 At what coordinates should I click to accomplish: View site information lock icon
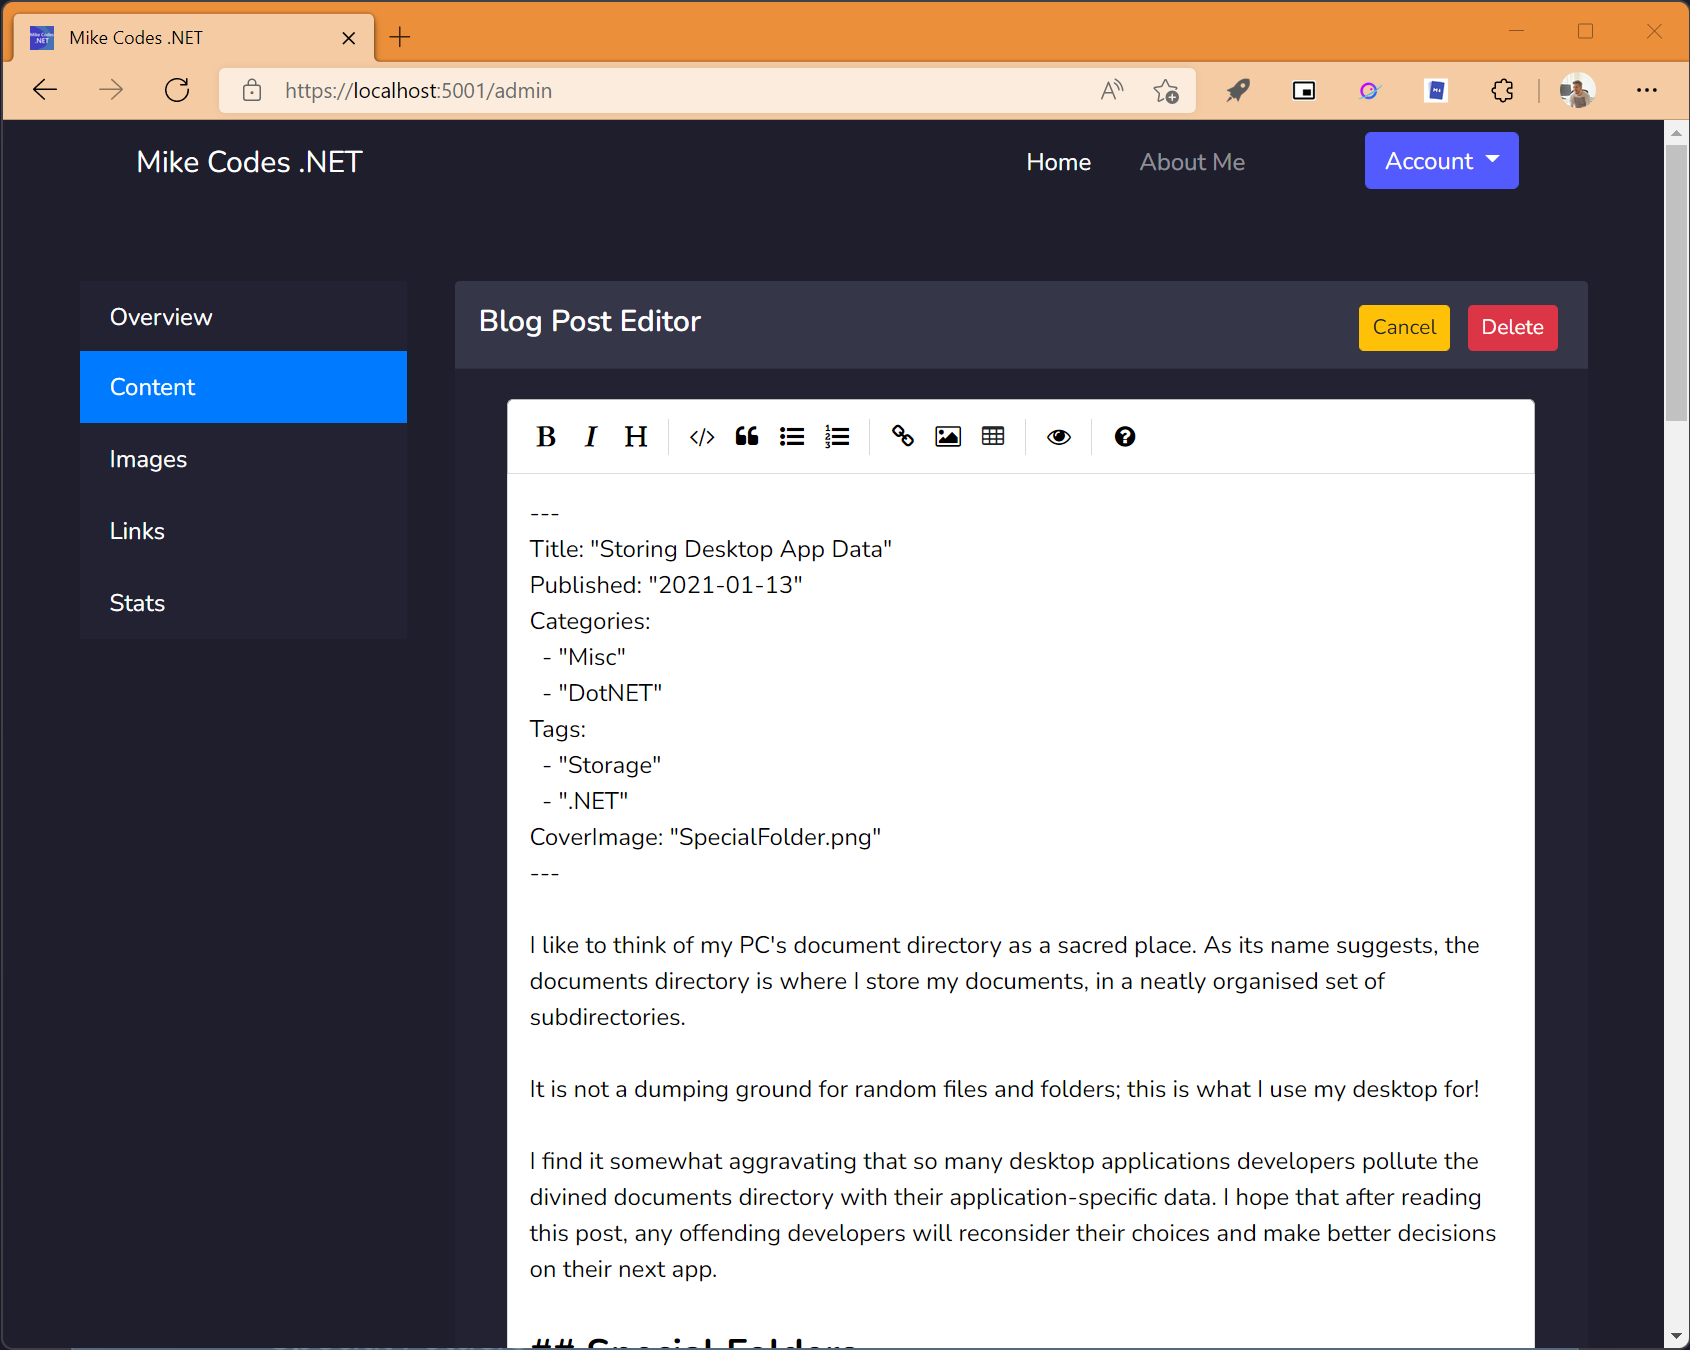point(252,91)
